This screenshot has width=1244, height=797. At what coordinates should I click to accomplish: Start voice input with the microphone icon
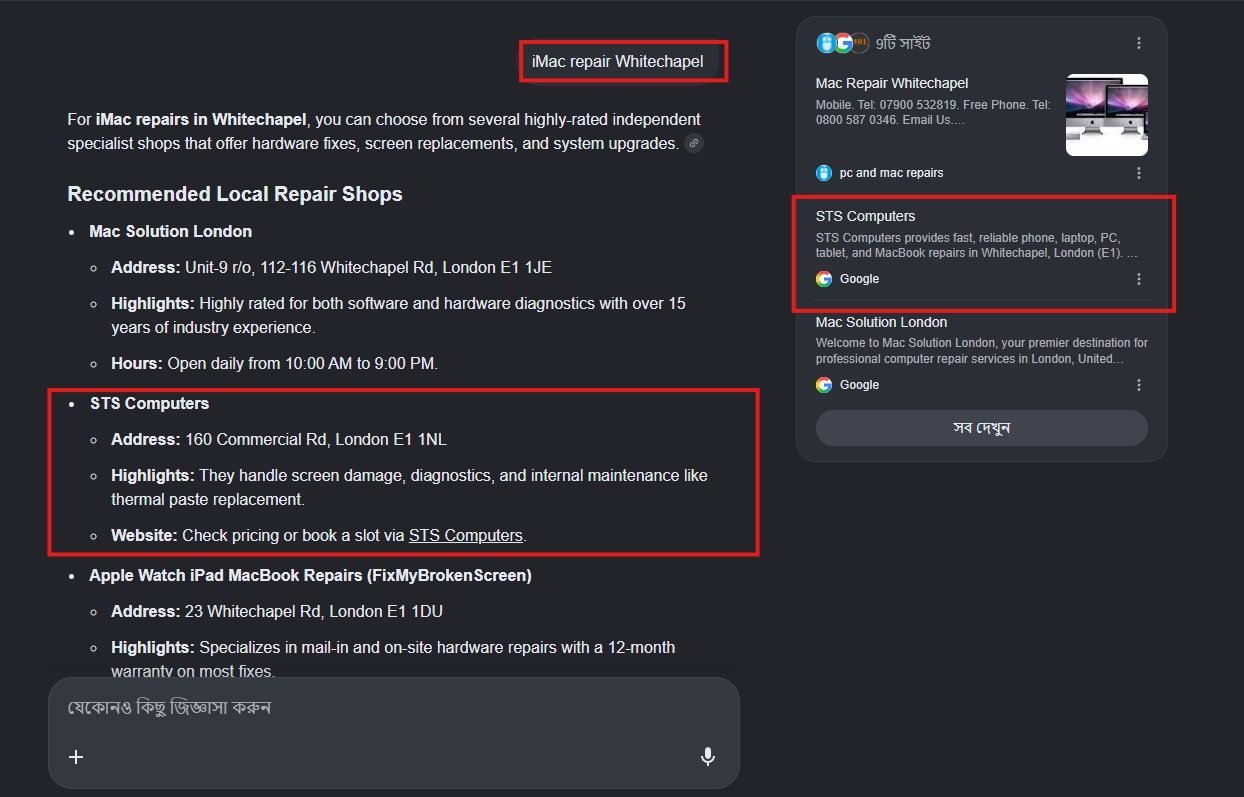coord(708,757)
